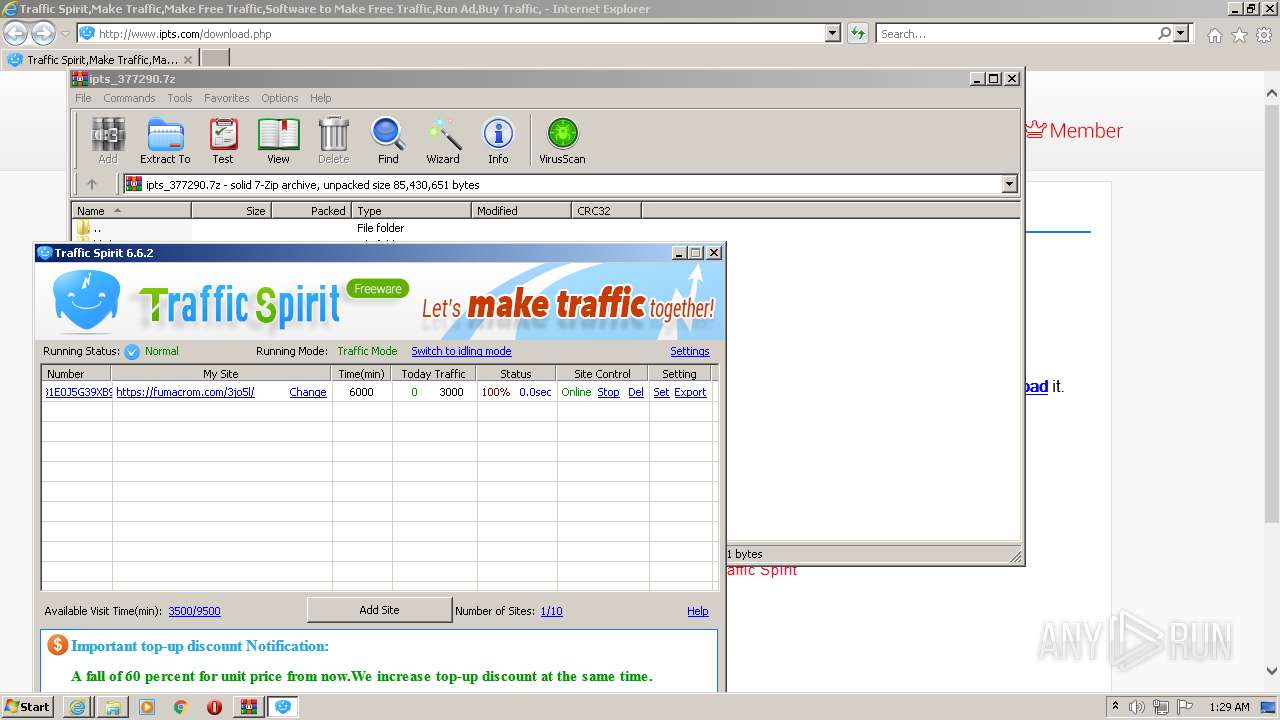Click the search magnifier in IE
The image size is (1280, 720).
[x=1164, y=34]
